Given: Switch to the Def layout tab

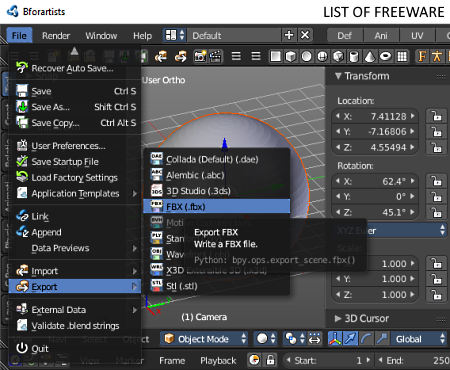Looking at the screenshot, I should pyautogui.click(x=345, y=36).
